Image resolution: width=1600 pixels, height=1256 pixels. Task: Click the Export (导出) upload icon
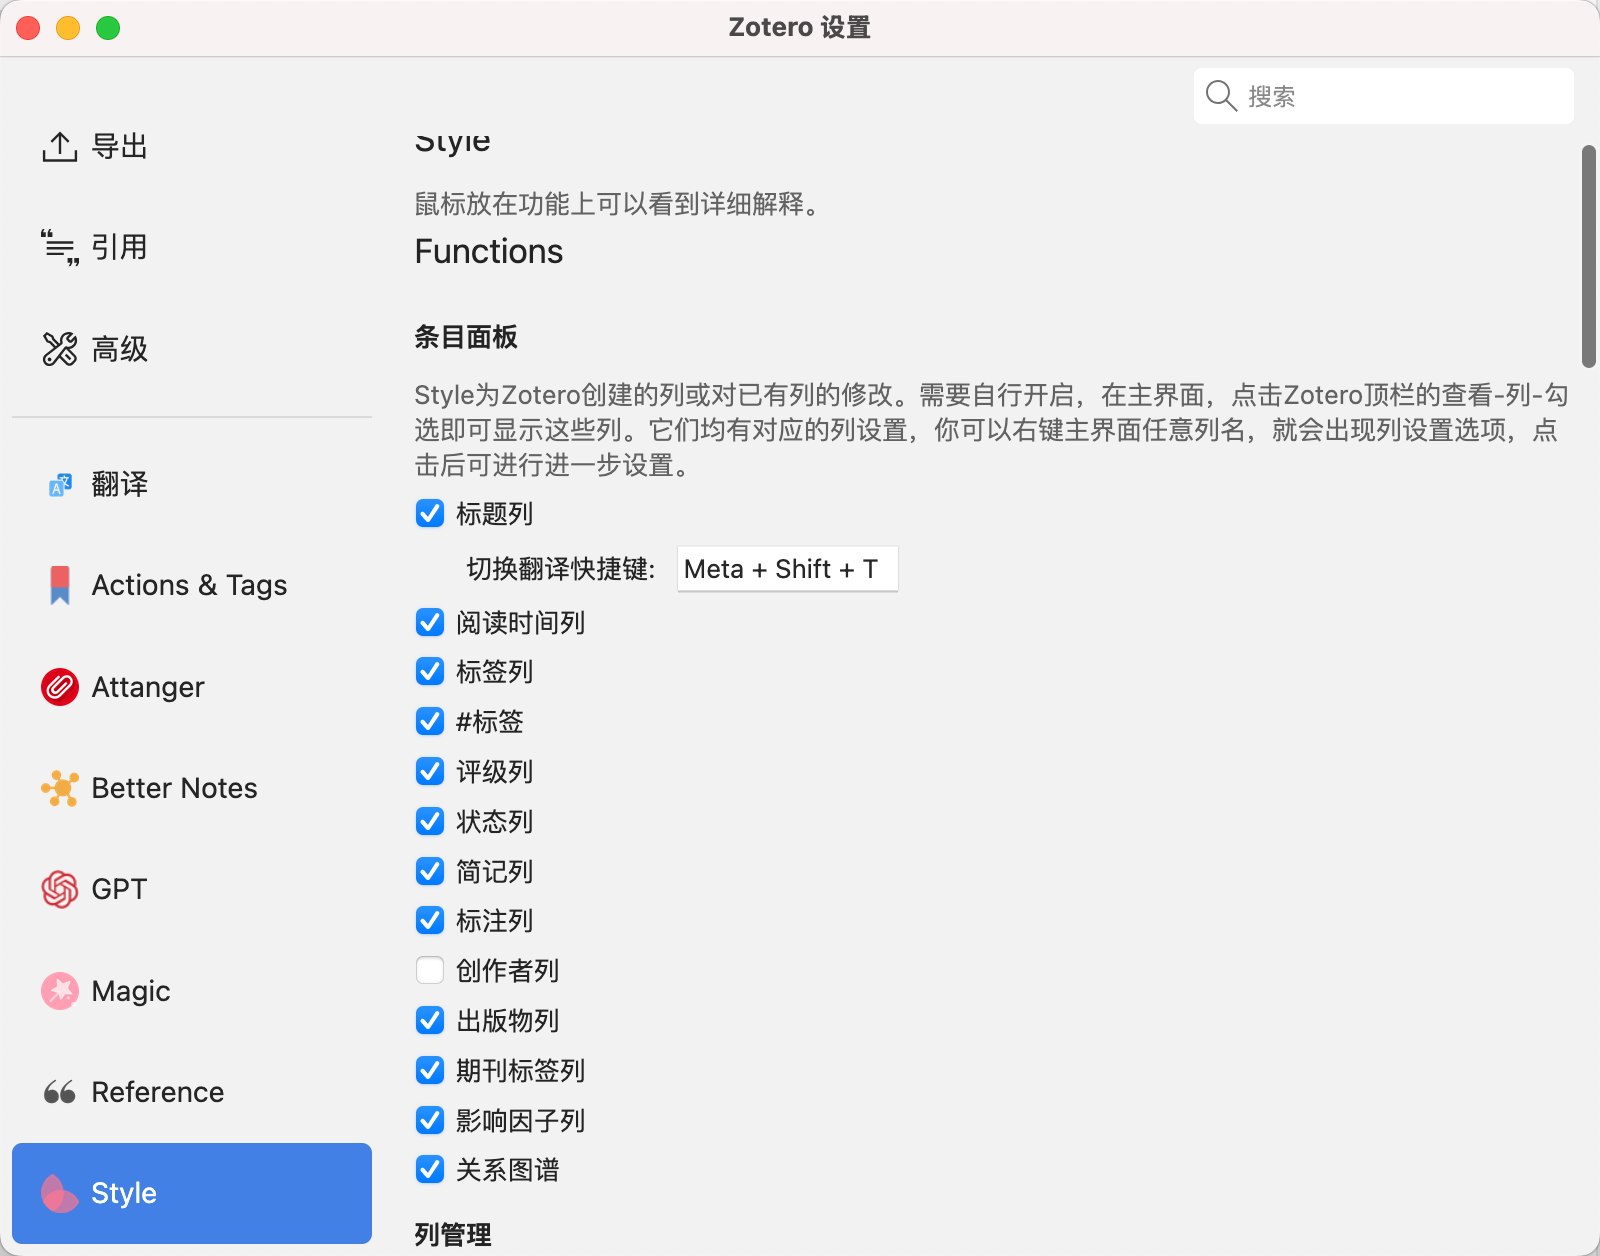pyautogui.click(x=60, y=147)
